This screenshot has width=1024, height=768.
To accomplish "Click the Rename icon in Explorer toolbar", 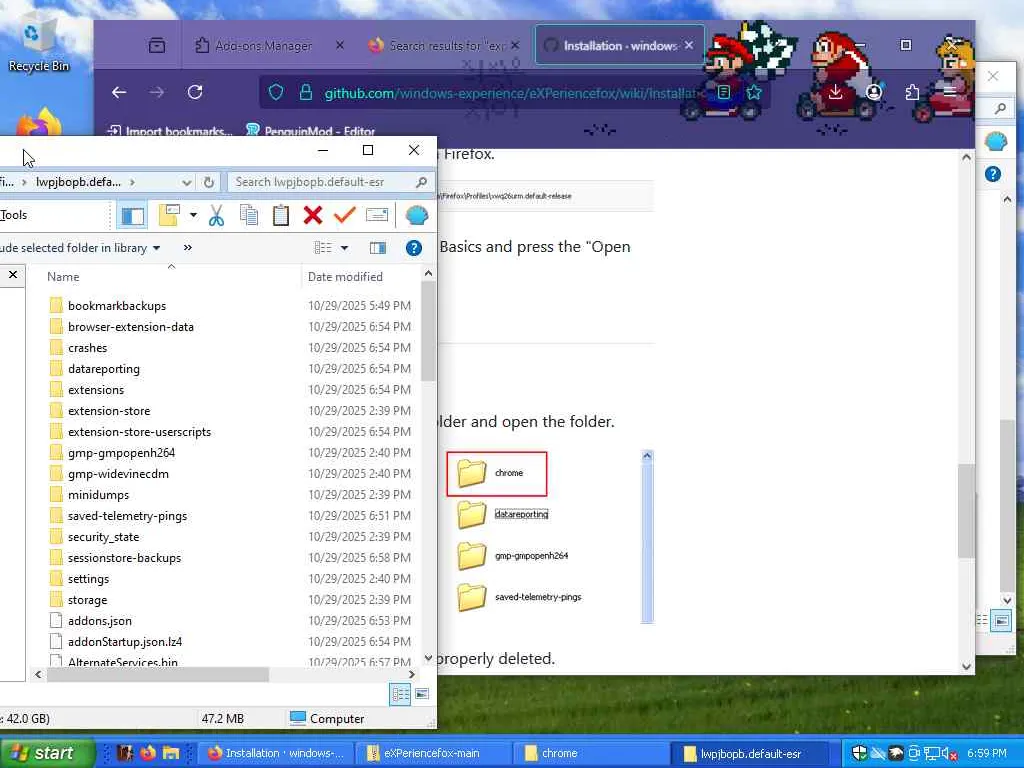I will pos(377,215).
